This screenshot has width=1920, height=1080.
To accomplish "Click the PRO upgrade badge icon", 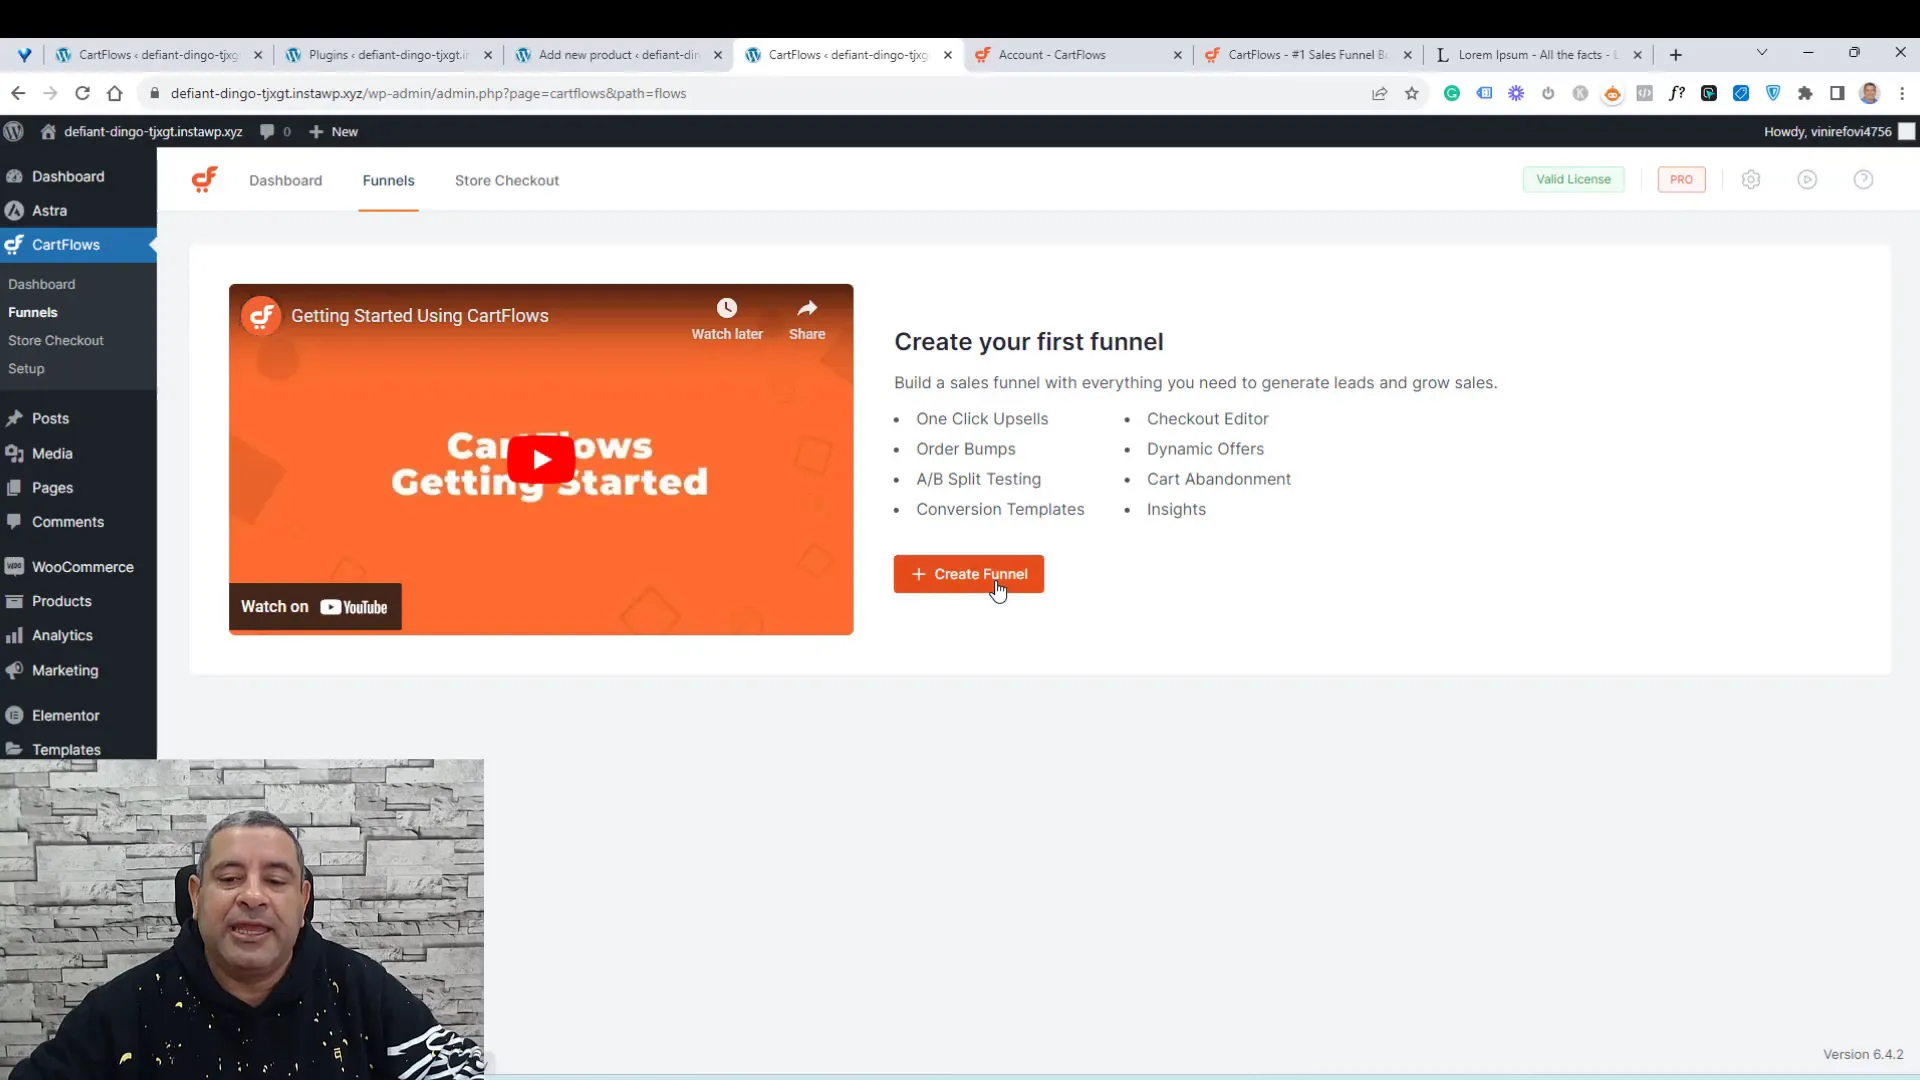I will click(1683, 179).
